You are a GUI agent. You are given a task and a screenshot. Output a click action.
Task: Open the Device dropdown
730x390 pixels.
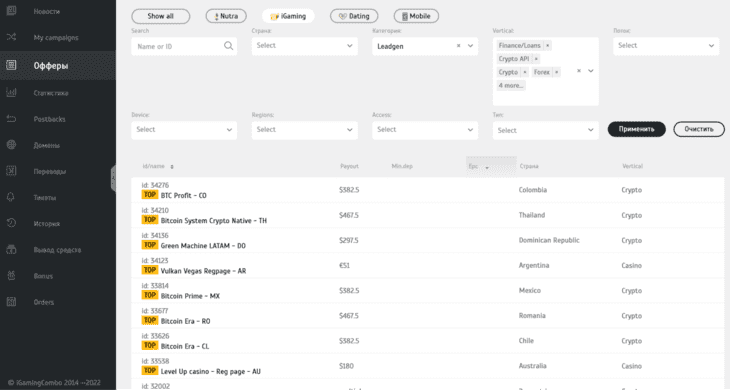click(x=184, y=130)
